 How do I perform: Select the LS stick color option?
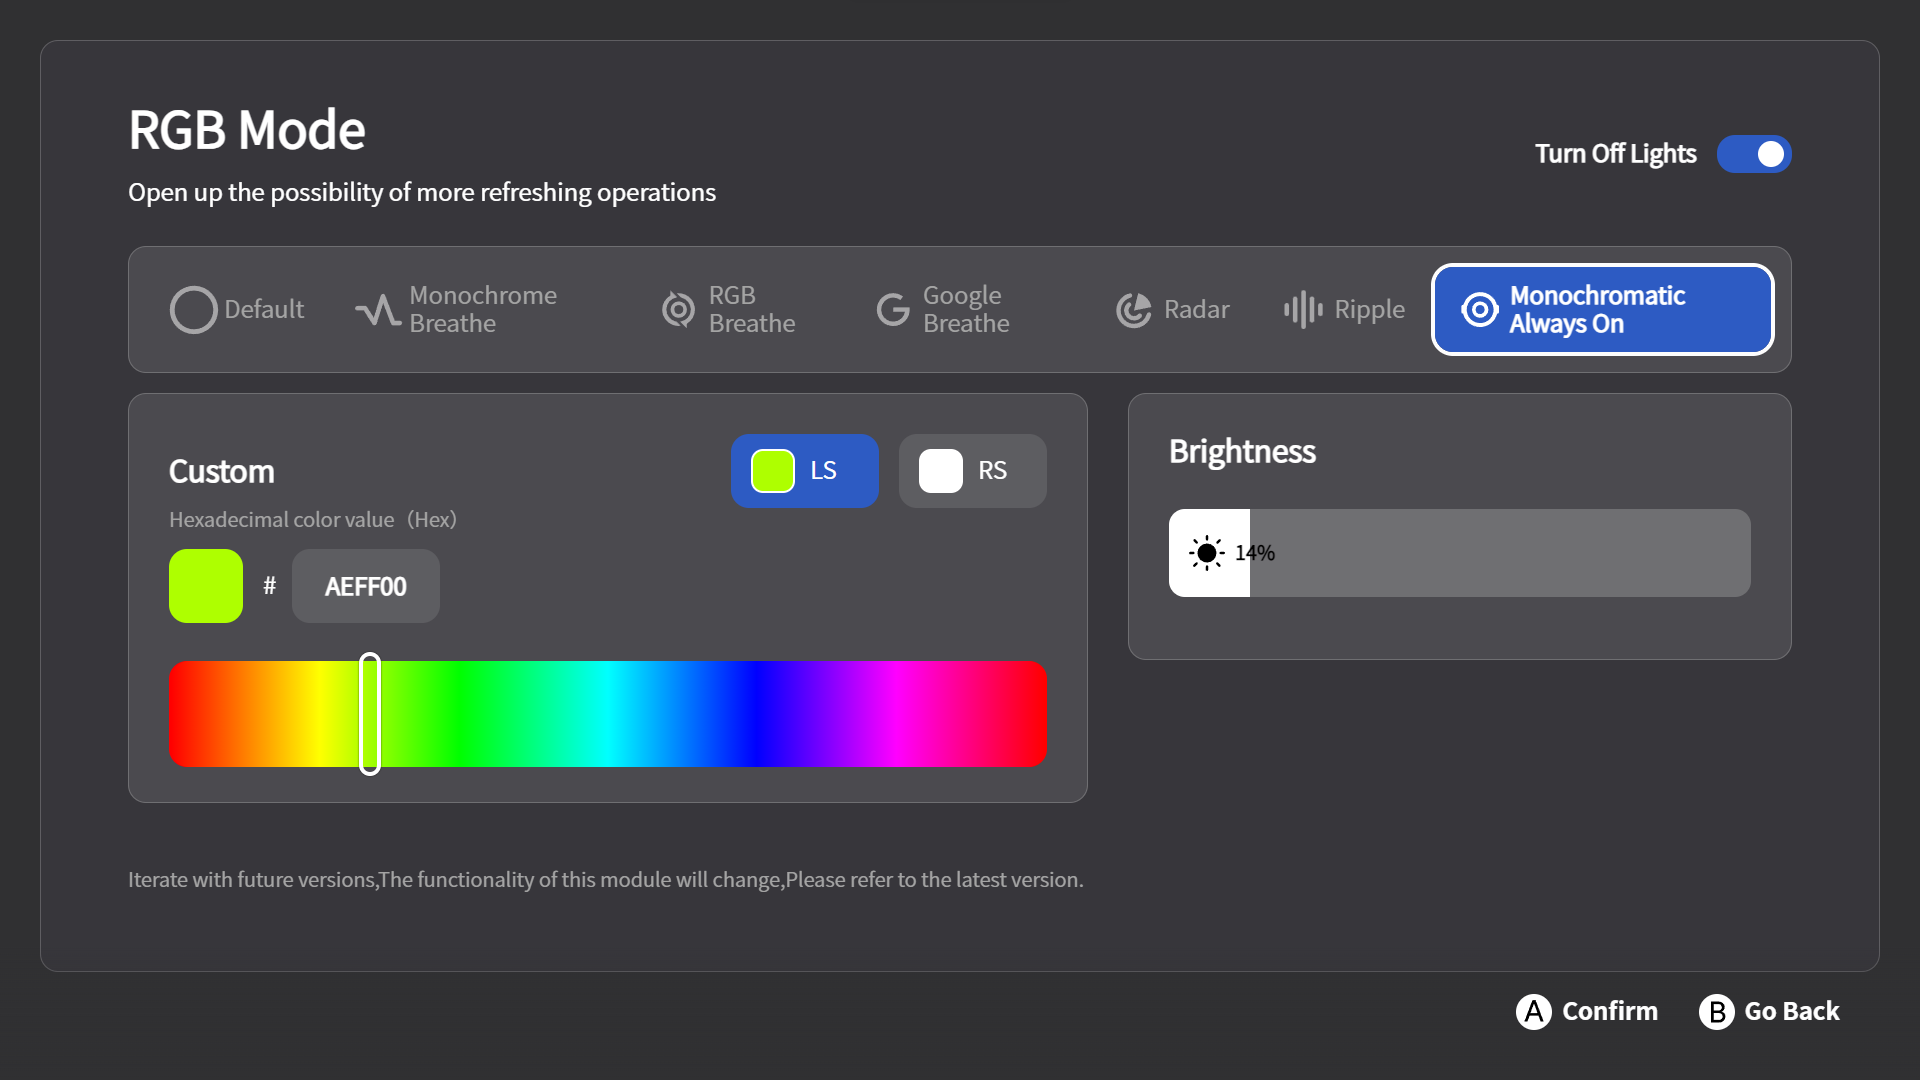pyautogui.click(x=804, y=471)
